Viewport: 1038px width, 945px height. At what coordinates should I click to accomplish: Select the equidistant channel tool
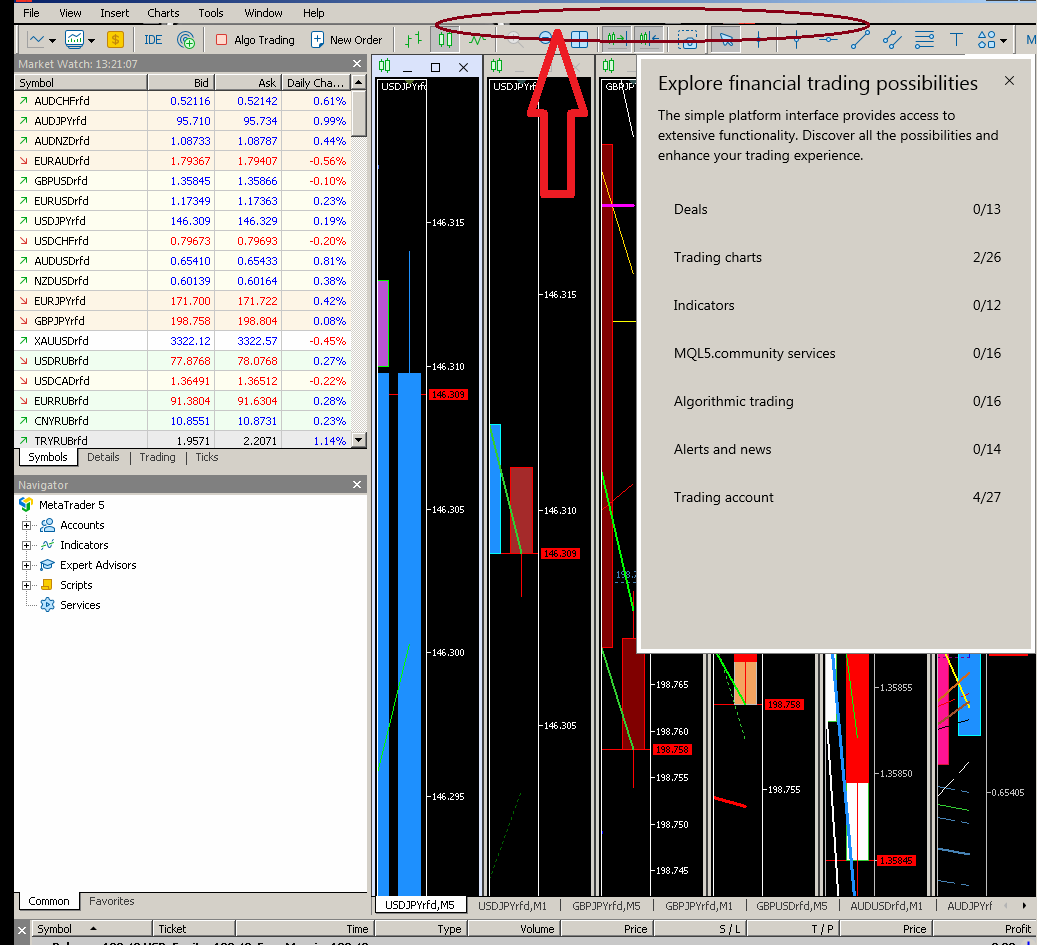click(x=892, y=40)
